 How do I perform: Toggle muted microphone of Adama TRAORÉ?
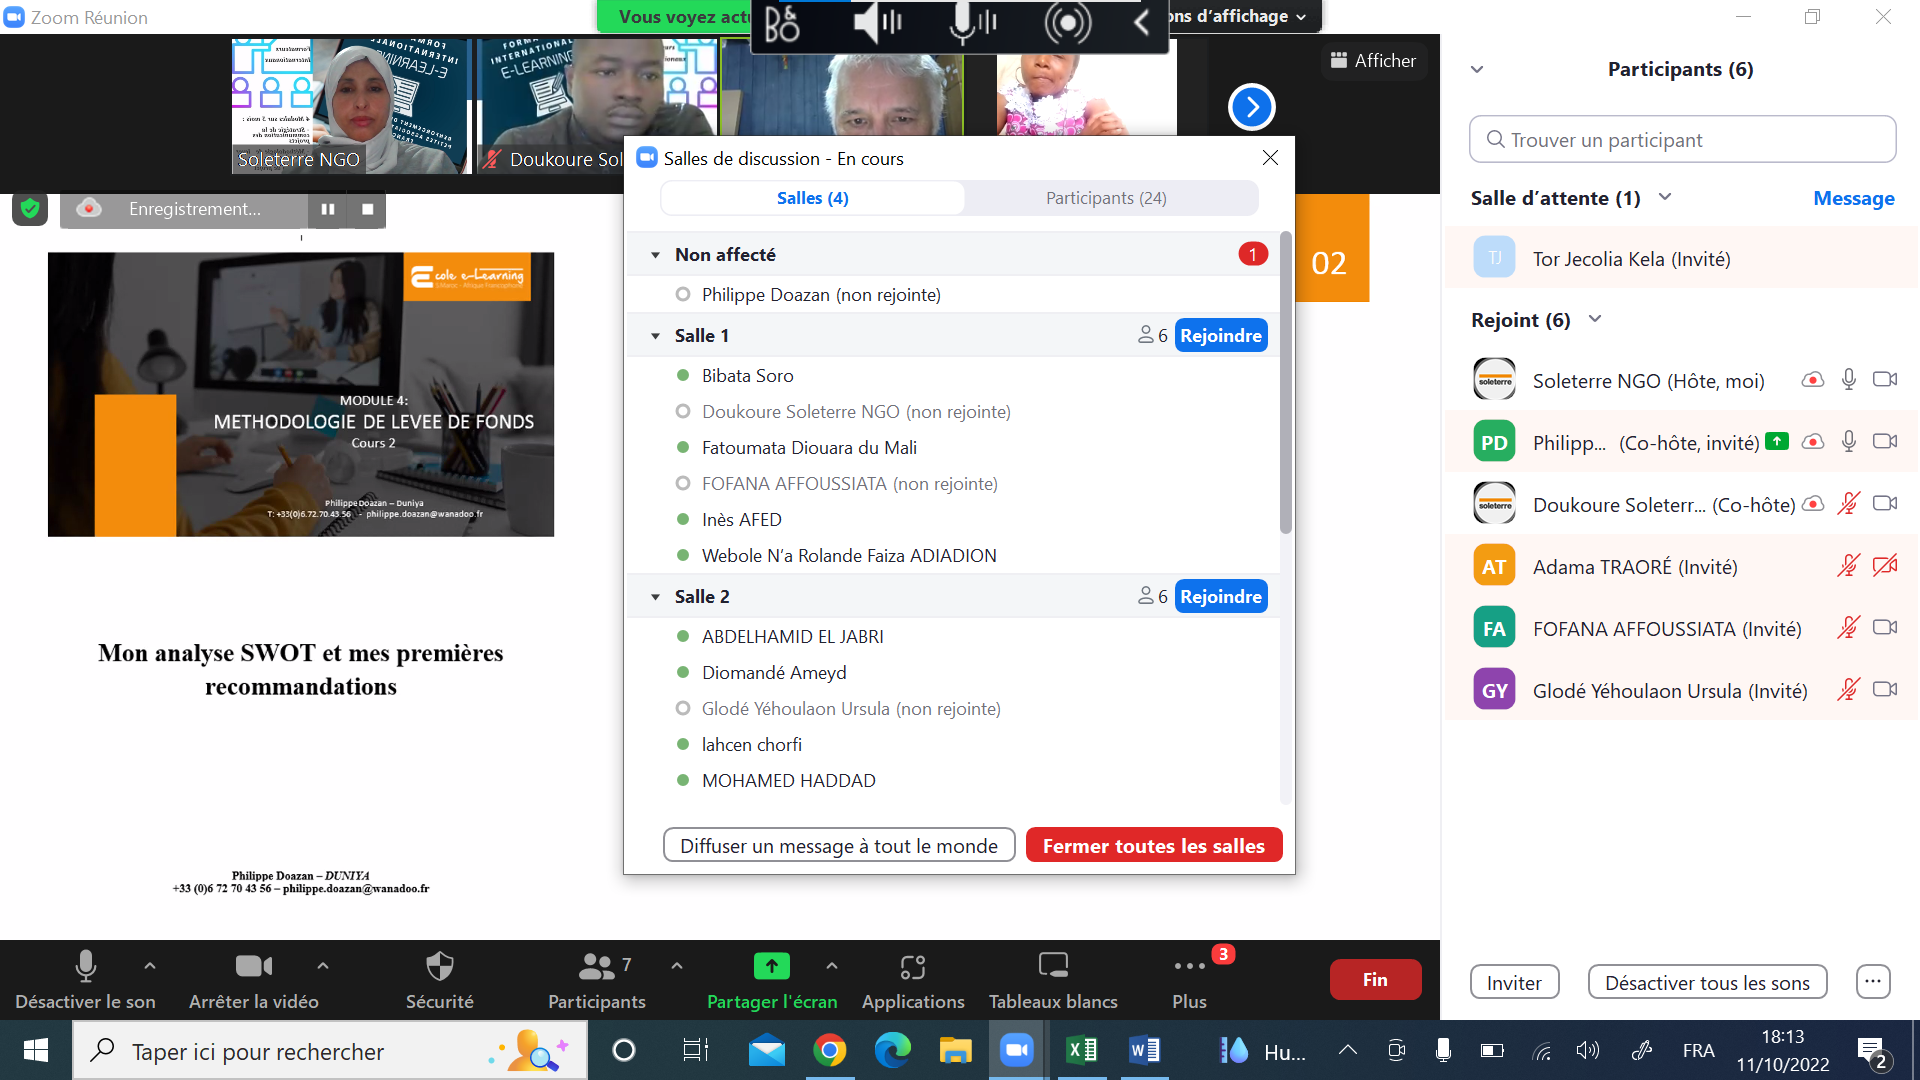point(1848,566)
